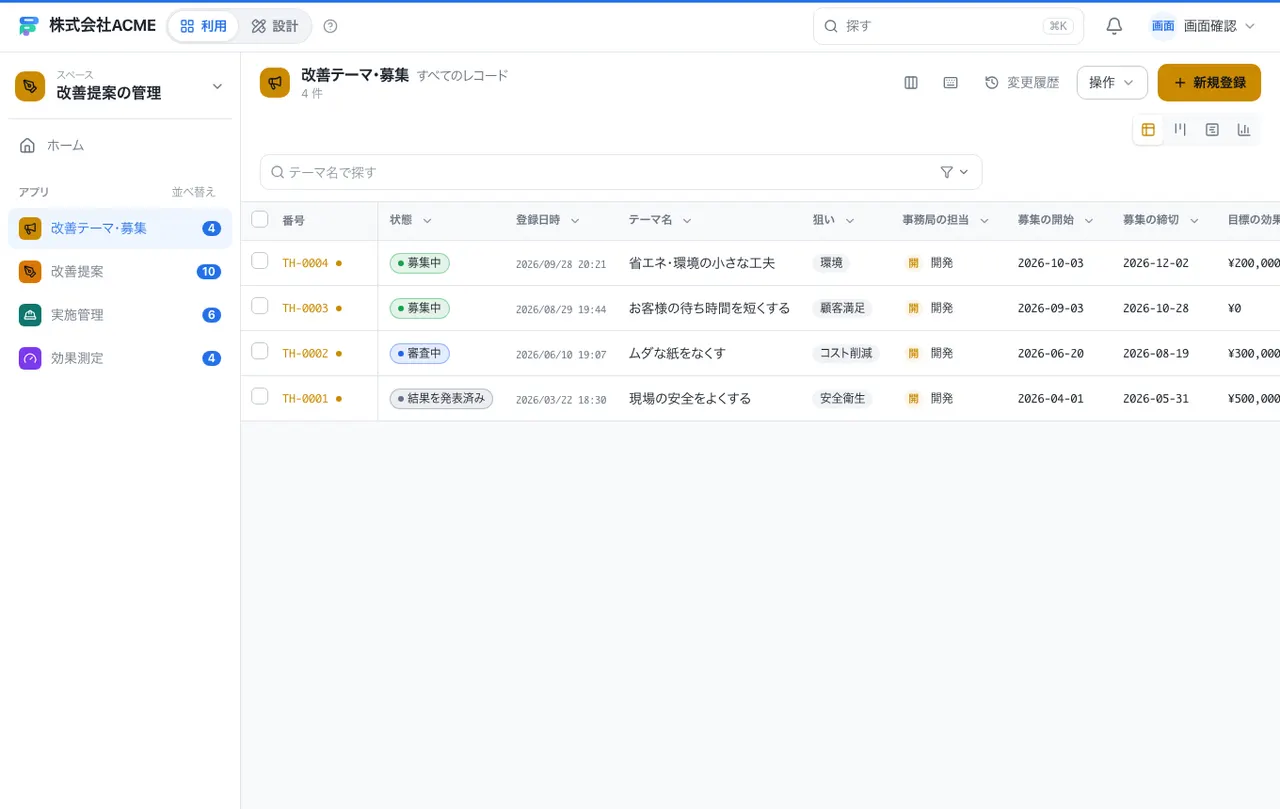Viewport: 1280px width, 809px height.
Task: Switch to chart view icon
Action: [x=1244, y=130]
